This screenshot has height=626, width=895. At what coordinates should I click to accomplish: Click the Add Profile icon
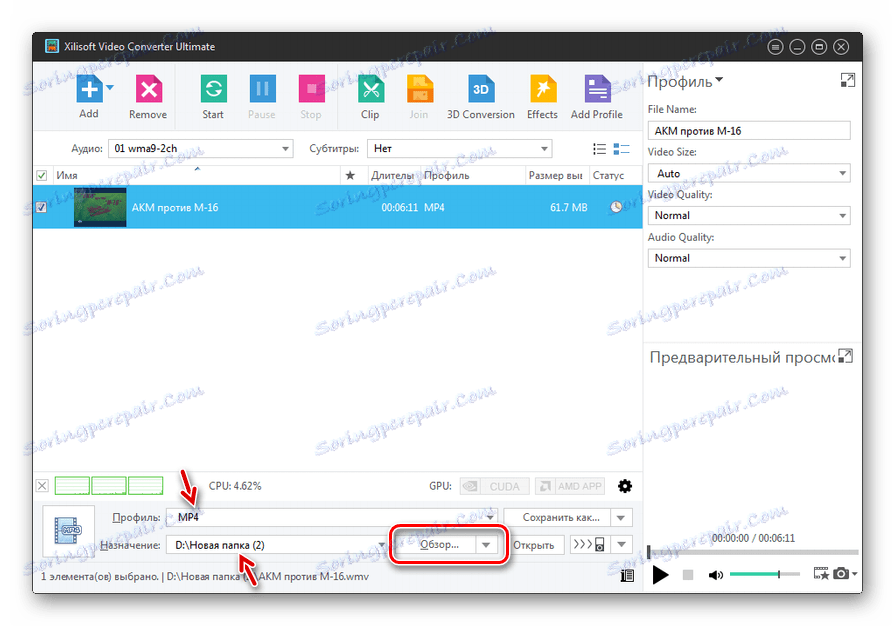point(597,89)
